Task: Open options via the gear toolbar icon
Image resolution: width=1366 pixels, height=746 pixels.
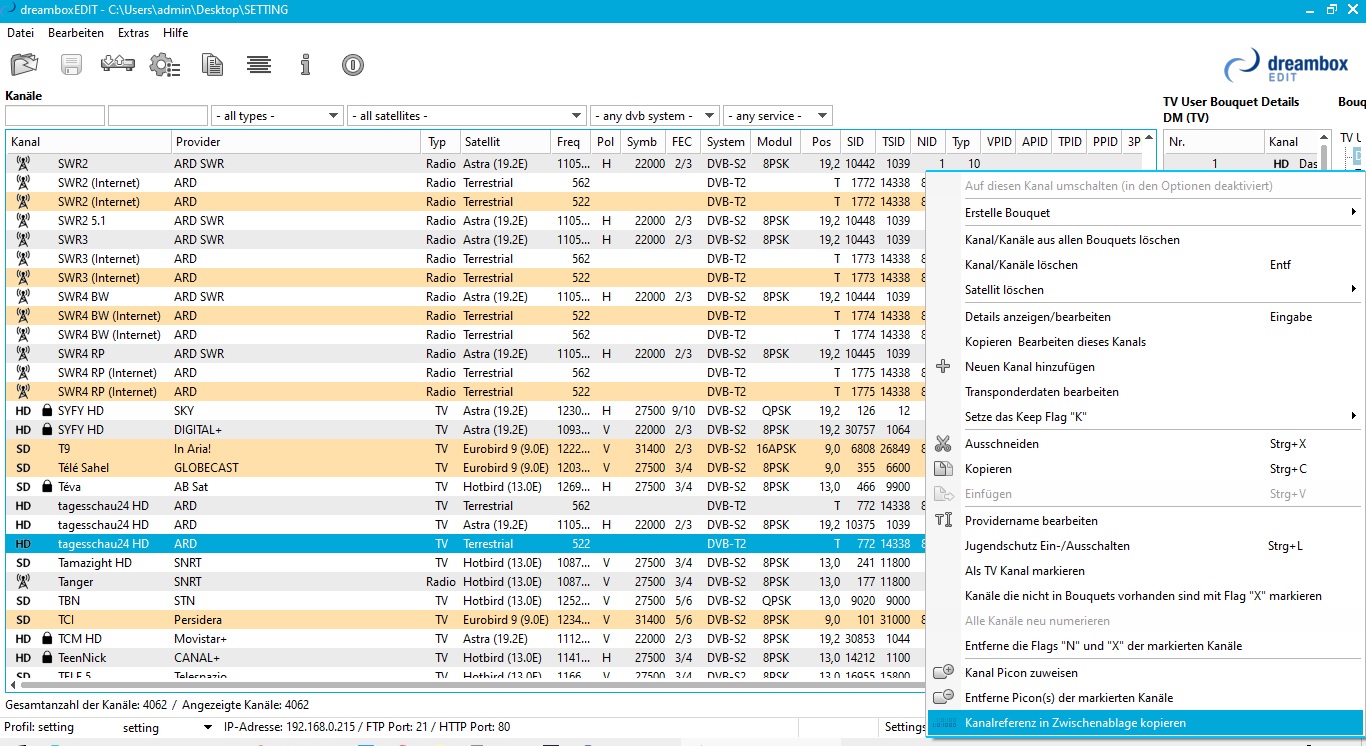Action: tap(164, 65)
